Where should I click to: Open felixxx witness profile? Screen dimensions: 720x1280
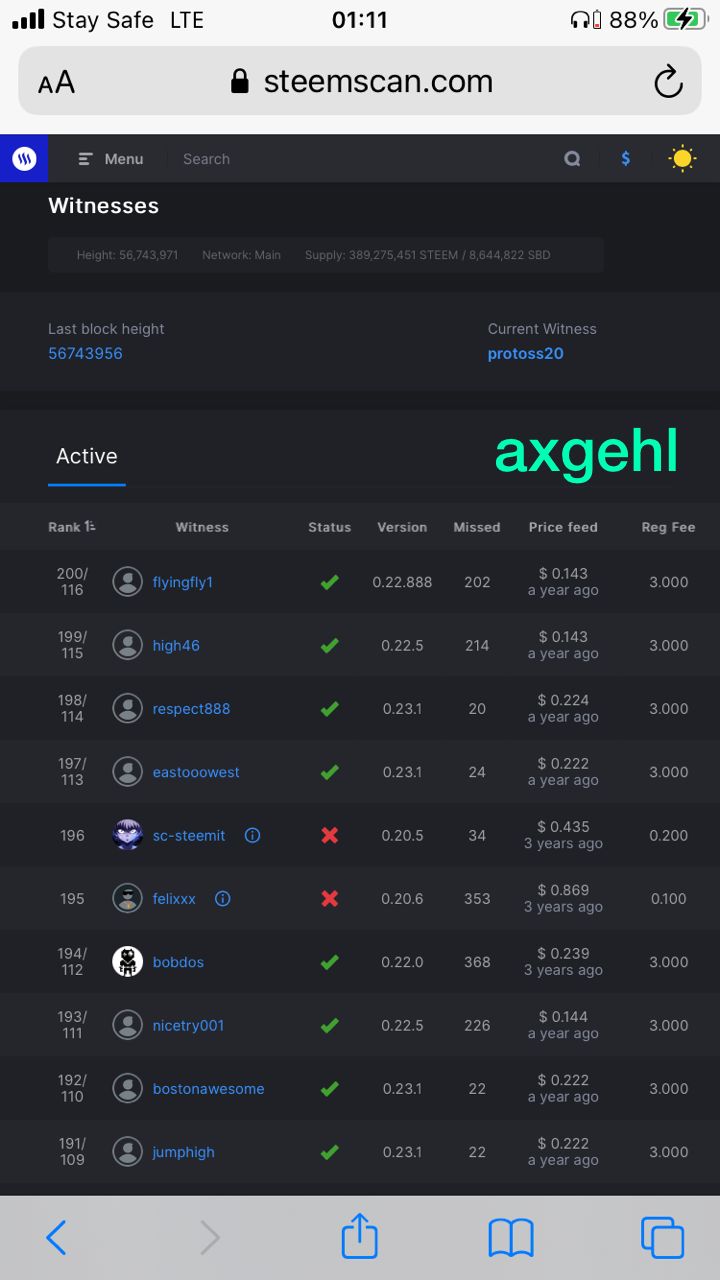point(174,899)
